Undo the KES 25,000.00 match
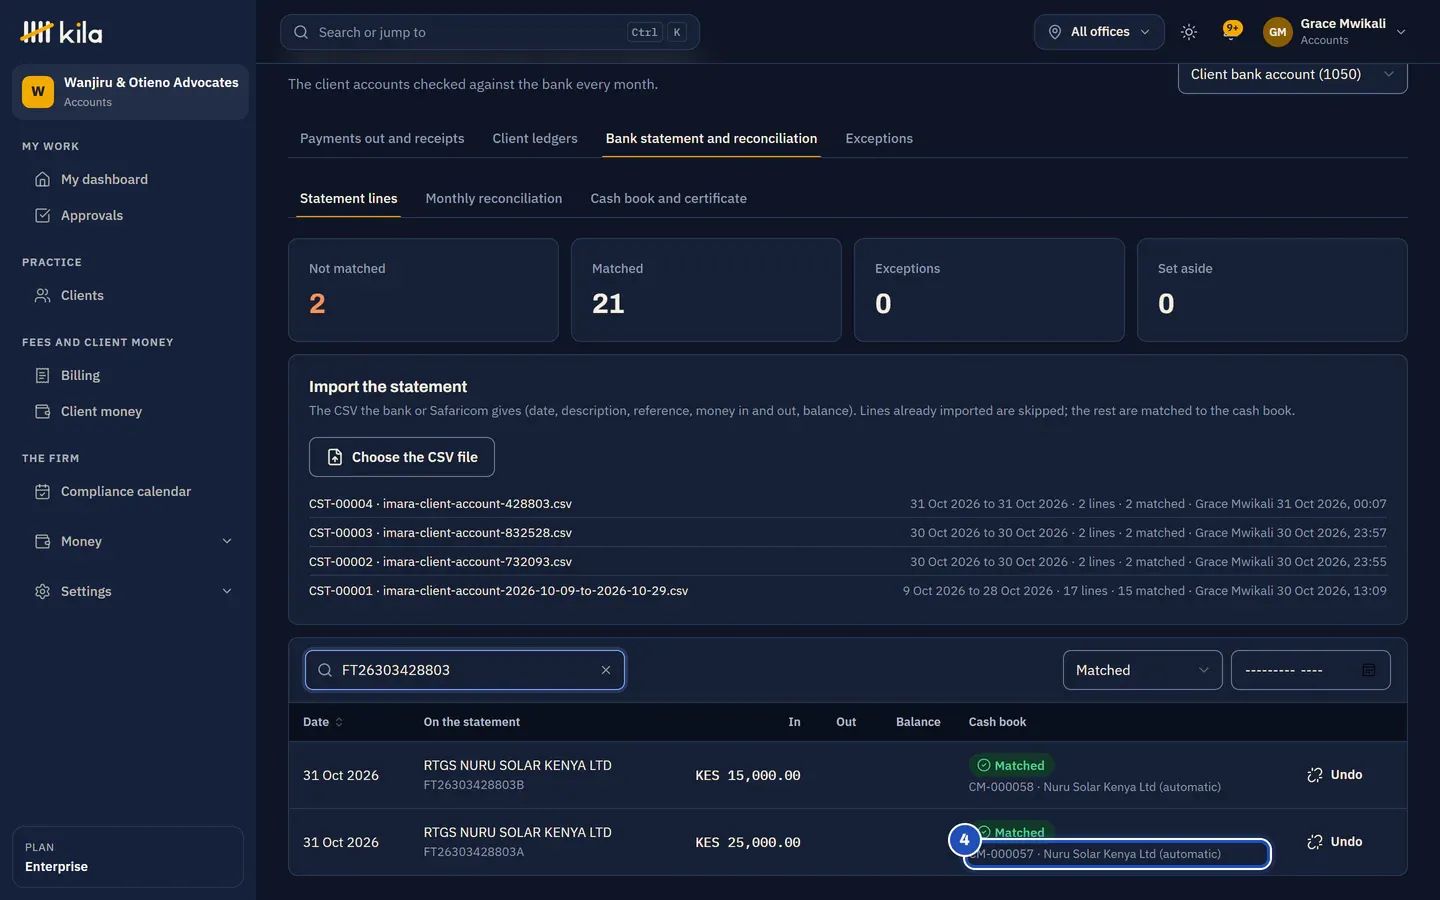The image size is (1440, 900). point(1335,842)
